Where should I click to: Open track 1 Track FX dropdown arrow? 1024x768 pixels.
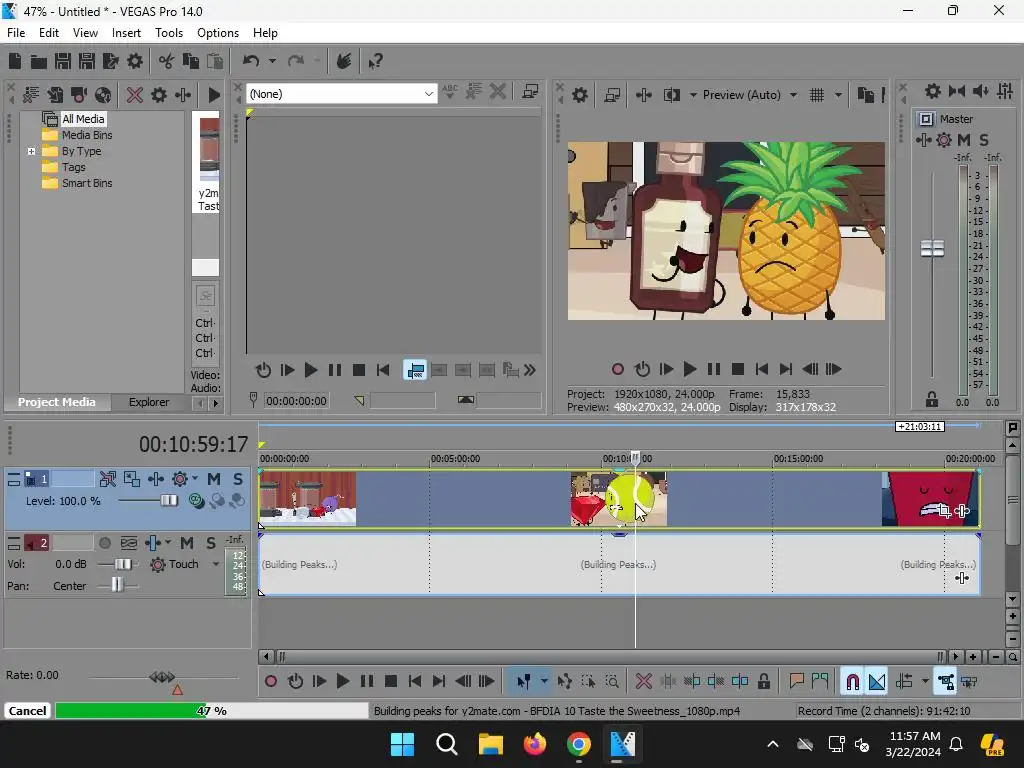tap(195, 479)
